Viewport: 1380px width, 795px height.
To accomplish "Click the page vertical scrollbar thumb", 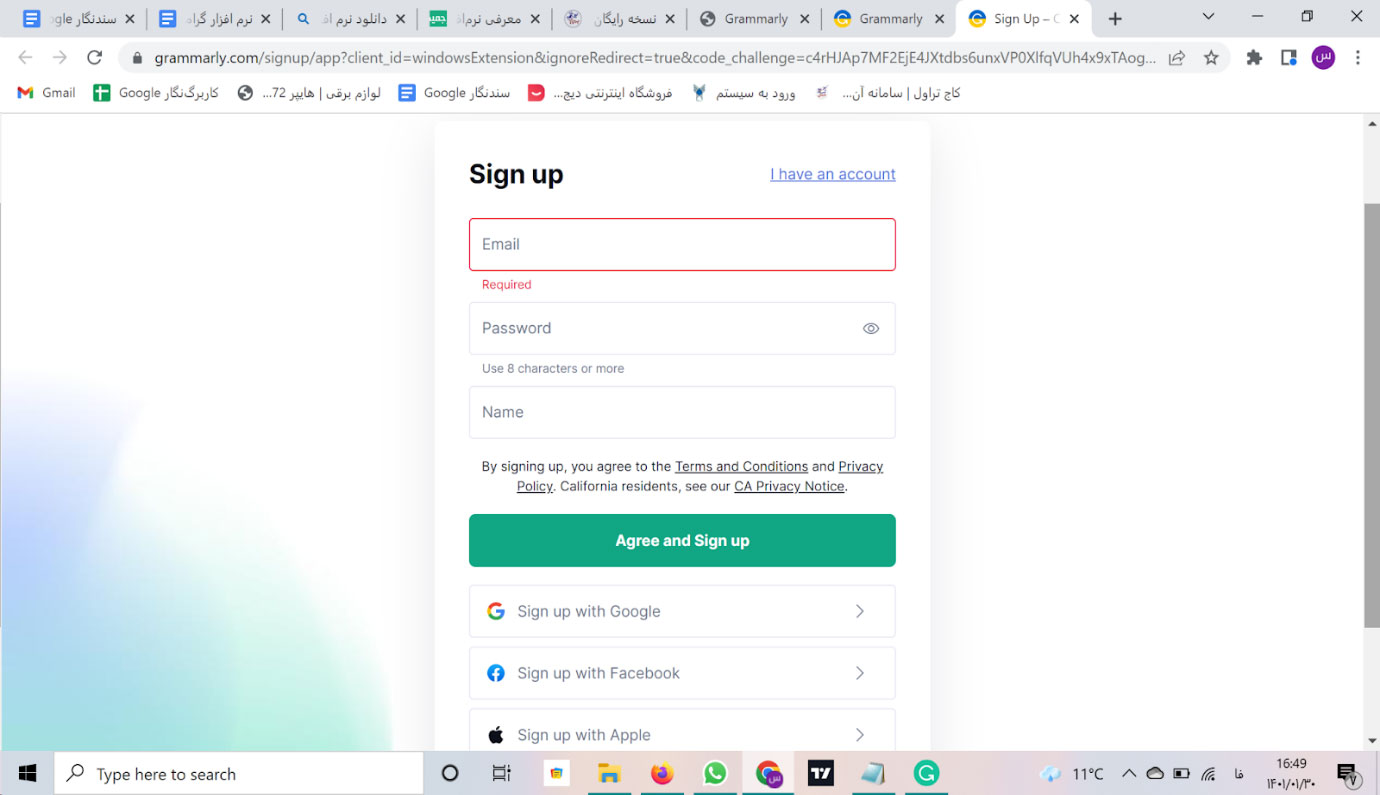I will click(x=1371, y=415).
